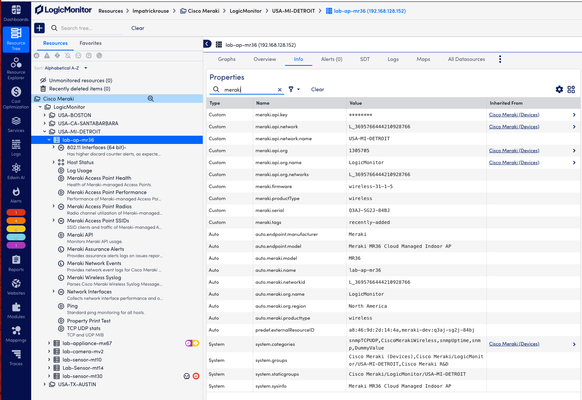
Task: Expand the Meraki Access Point Radios node
Action: point(53,206)
